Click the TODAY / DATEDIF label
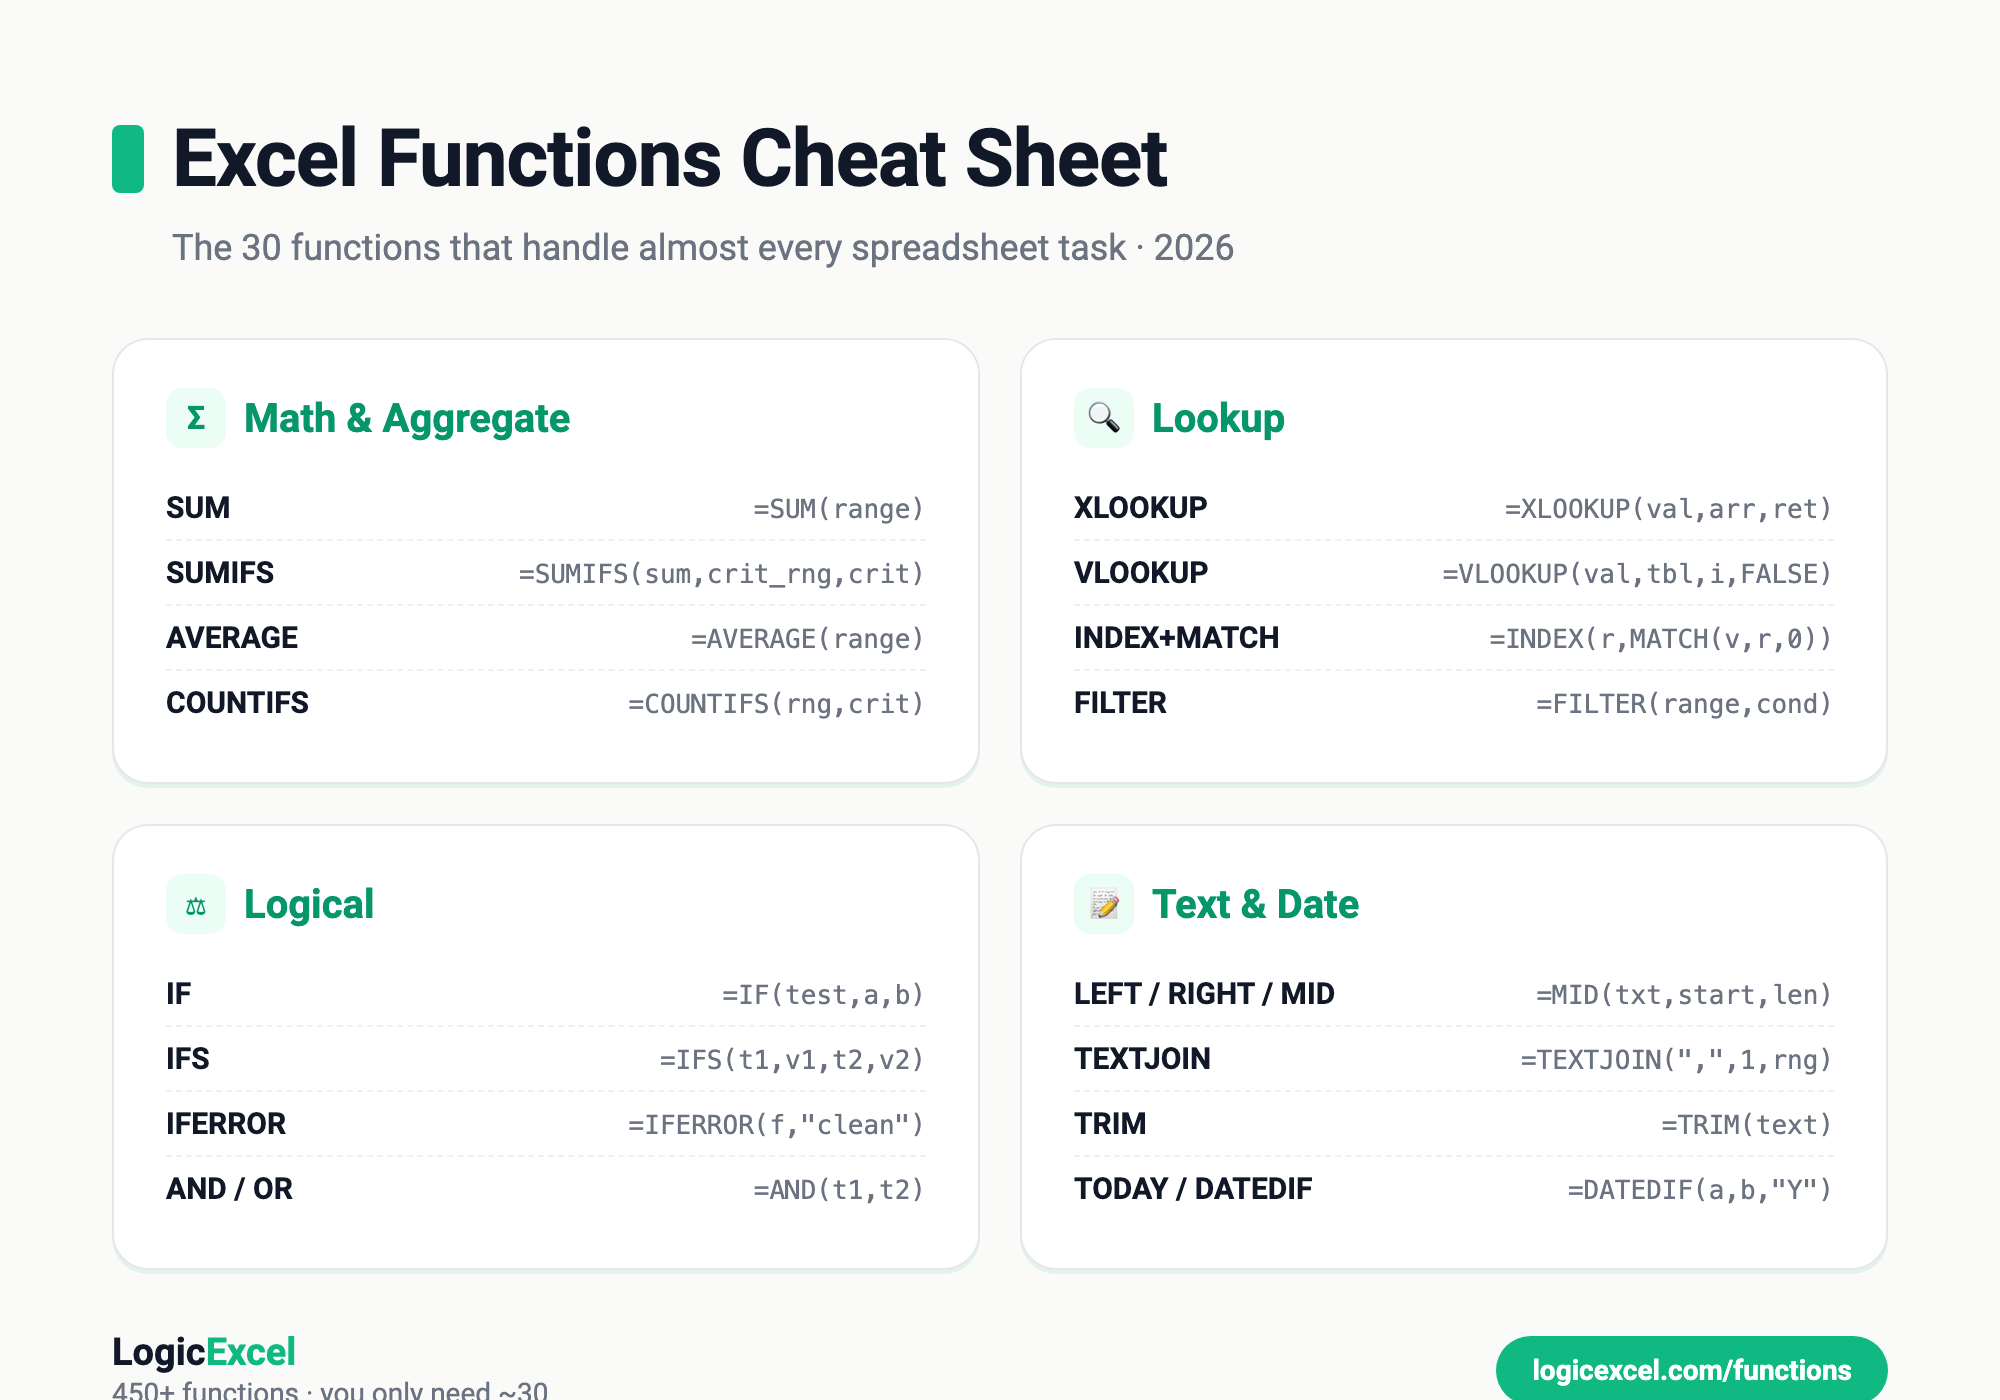Image resolution: width=2000 pixels, height=1400 pixels. point(1193,1189)
